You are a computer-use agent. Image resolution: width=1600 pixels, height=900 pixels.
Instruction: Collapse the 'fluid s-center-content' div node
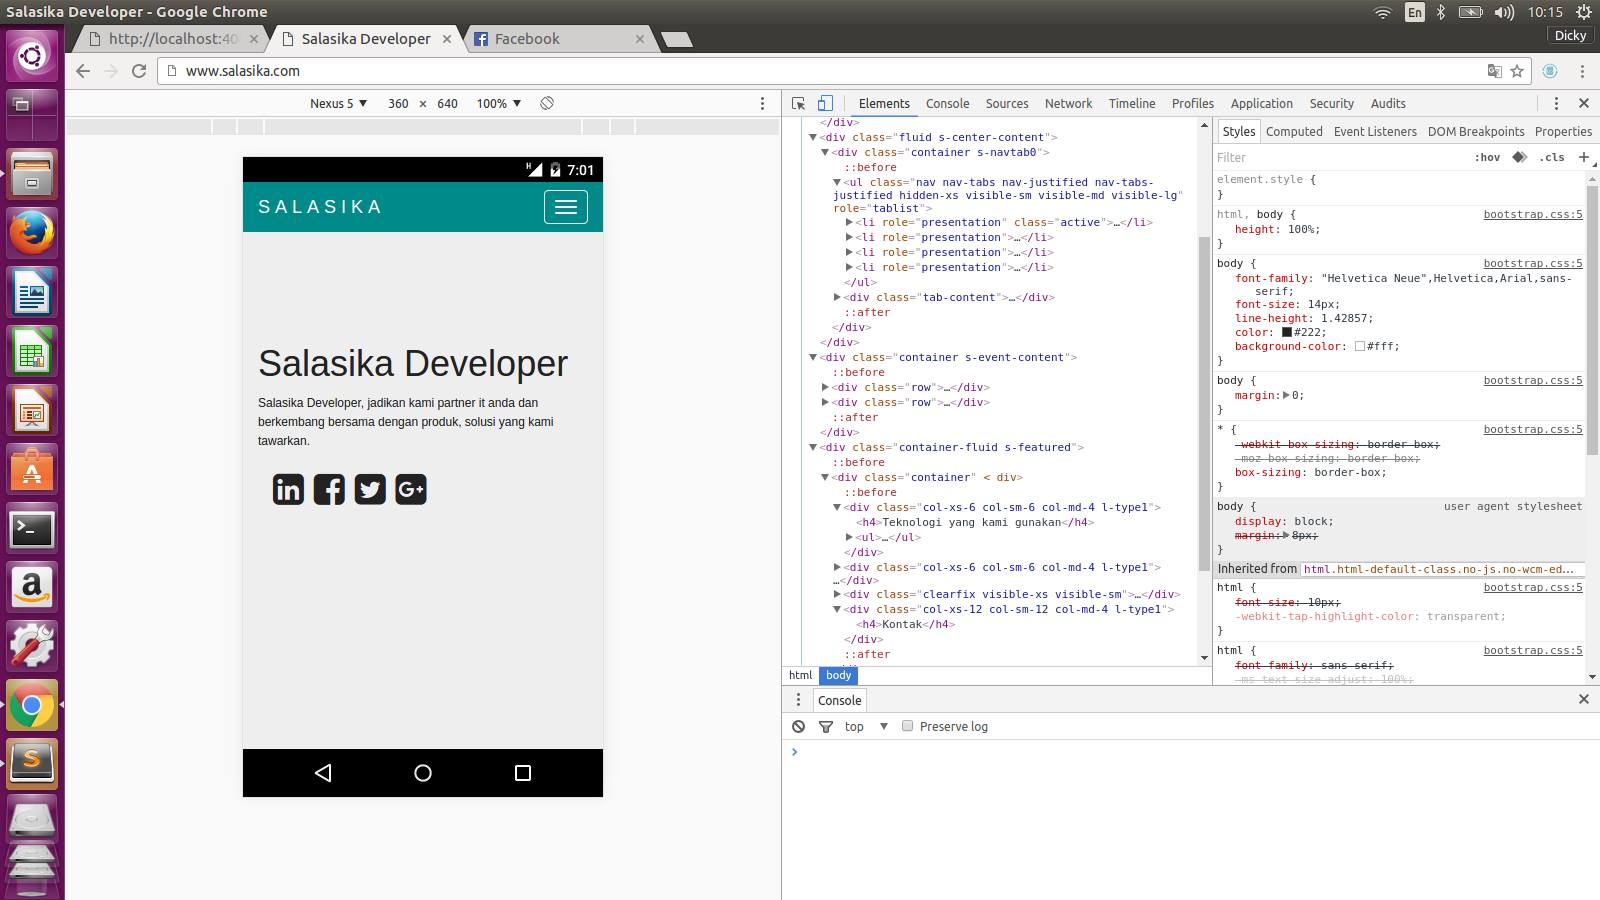[813, 137]
